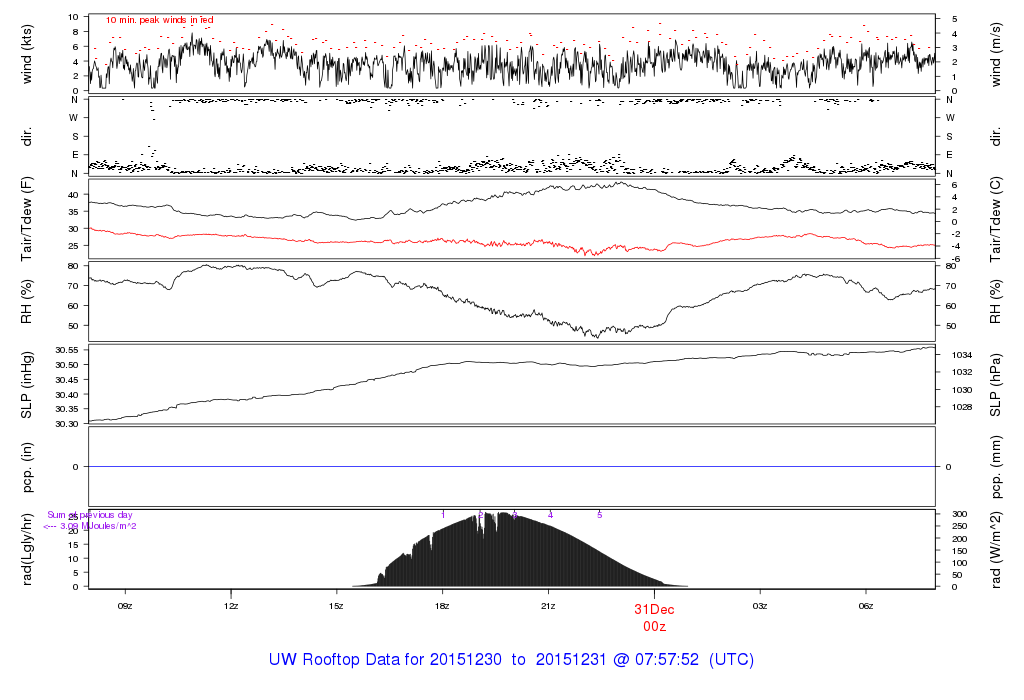The height and width of the screenshot is (700, 1024).
Task: Click the 'UW Rooftop Data' title caption
Action: click(x=511, y=660)
